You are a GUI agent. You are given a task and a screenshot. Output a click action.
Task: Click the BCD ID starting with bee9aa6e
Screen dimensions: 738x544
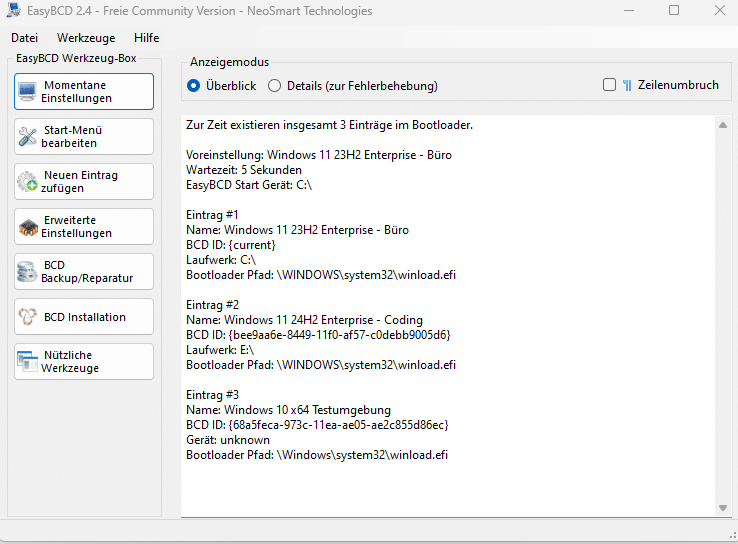tap(318, 335)
